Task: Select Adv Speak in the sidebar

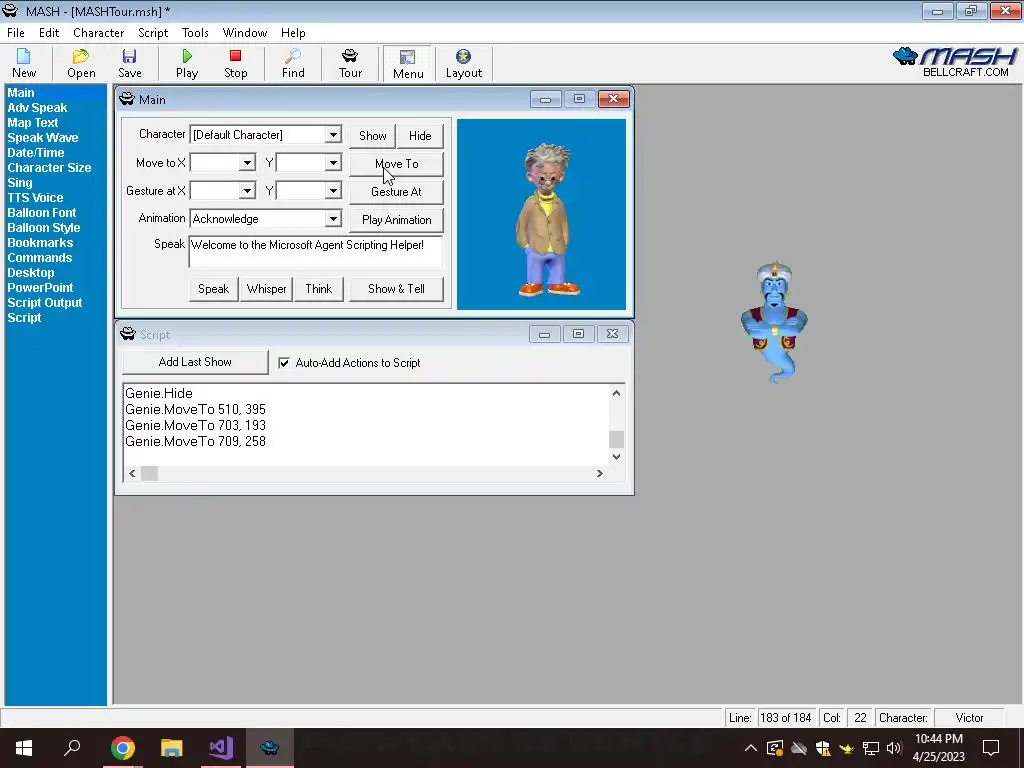Action: 37,108
